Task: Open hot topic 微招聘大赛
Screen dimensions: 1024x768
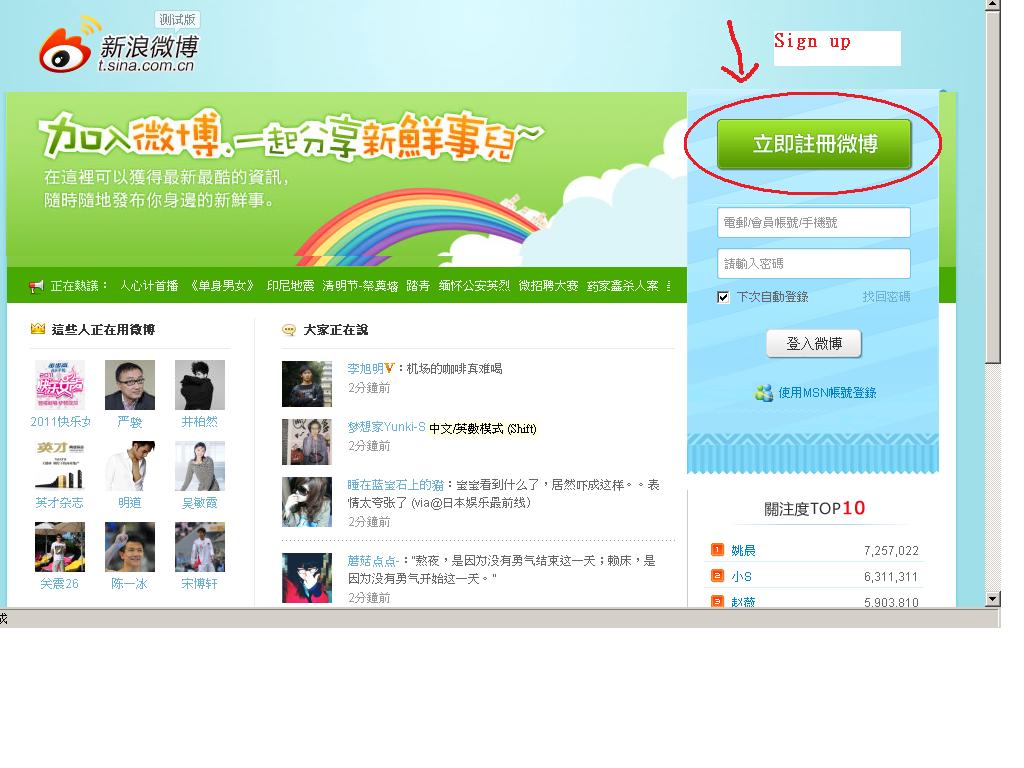Action: [x=548, y=286]
